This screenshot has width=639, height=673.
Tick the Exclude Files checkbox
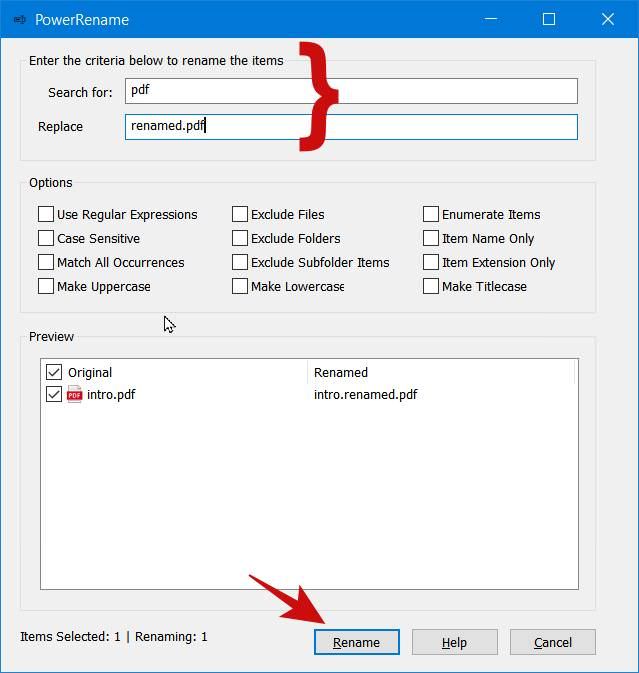coord(240,214)
